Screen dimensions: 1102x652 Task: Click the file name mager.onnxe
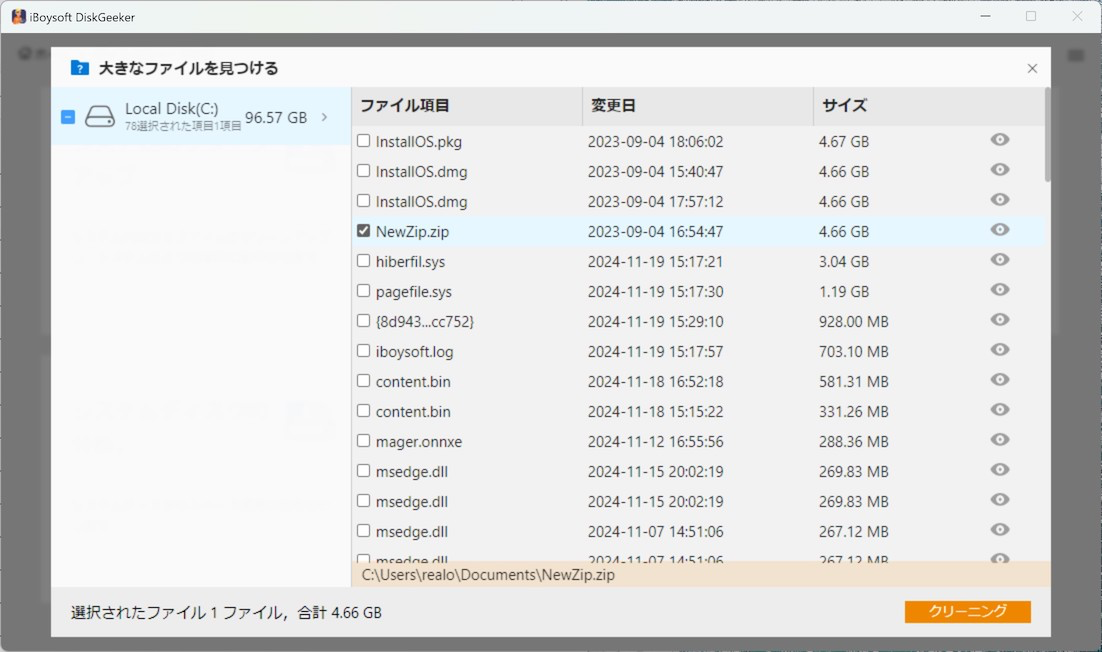tap(418, 442)
